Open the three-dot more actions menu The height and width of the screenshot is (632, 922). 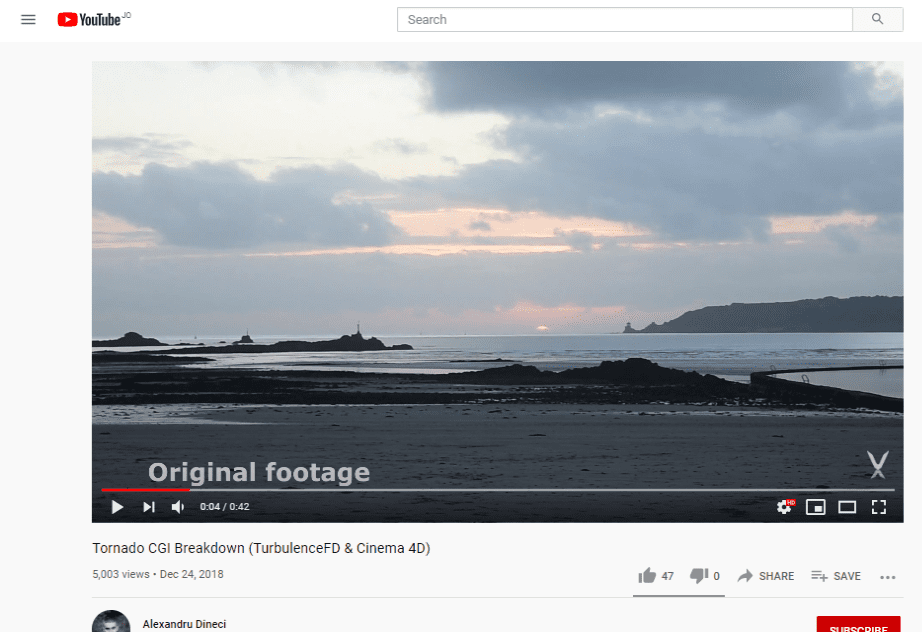pos(887,577)
